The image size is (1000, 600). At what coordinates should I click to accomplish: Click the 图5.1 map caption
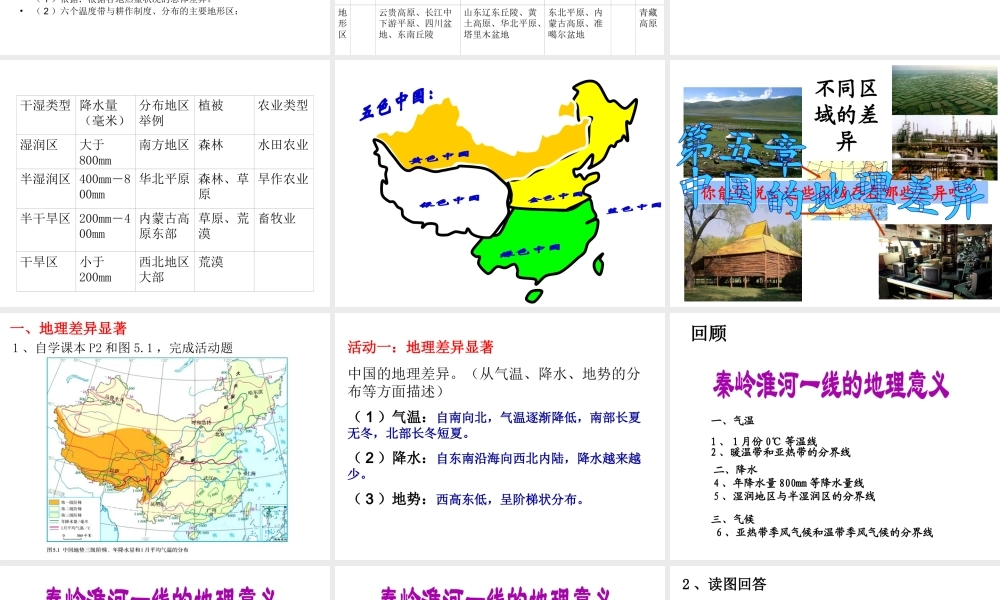117,549
